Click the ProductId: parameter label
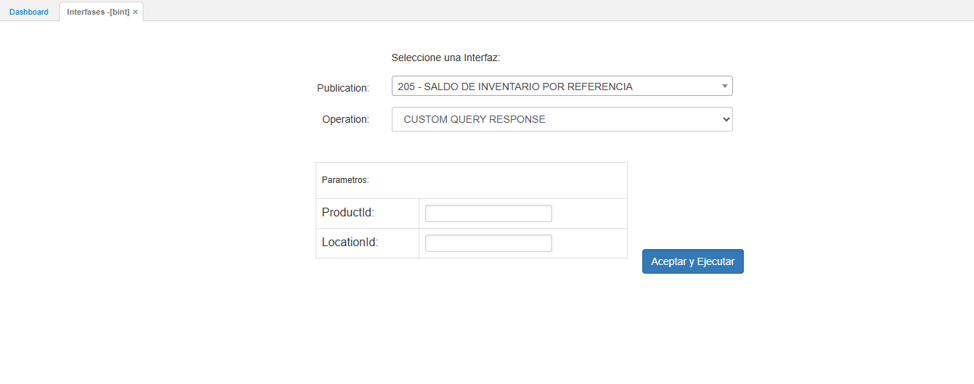974x384 pixels. pyautogui.click(x=348, y=213)
